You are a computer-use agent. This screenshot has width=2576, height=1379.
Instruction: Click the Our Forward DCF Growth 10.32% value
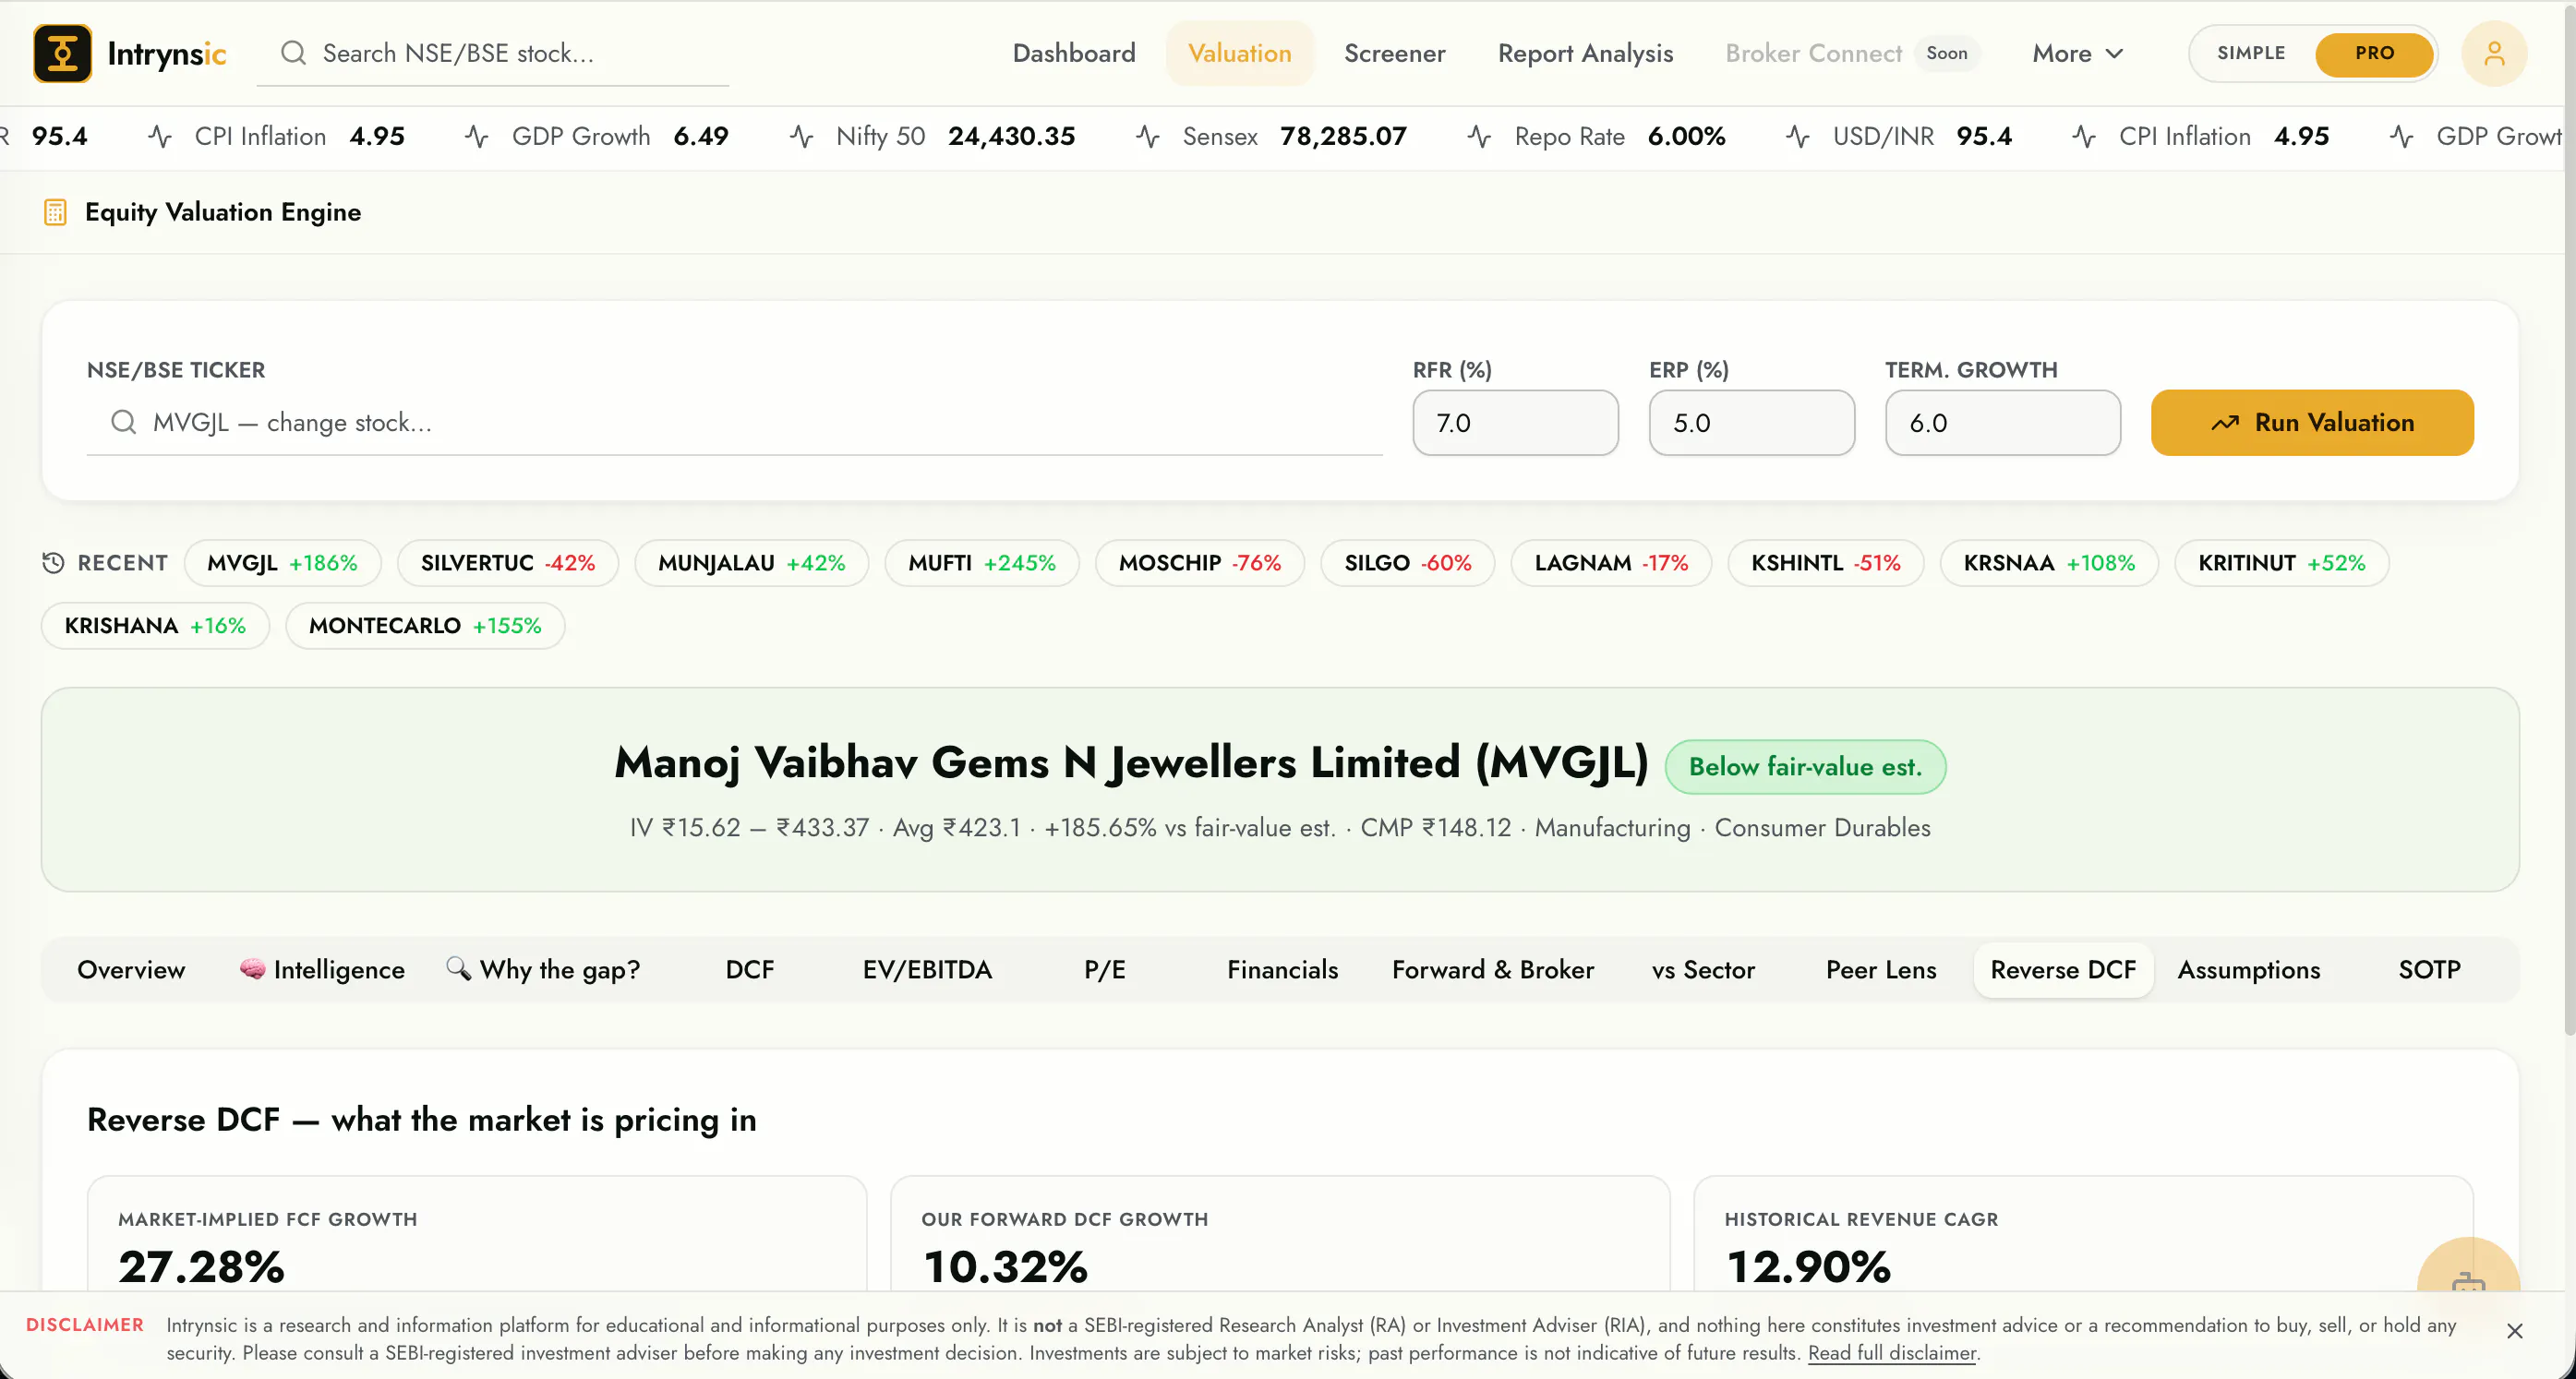coord(1005,1266)
